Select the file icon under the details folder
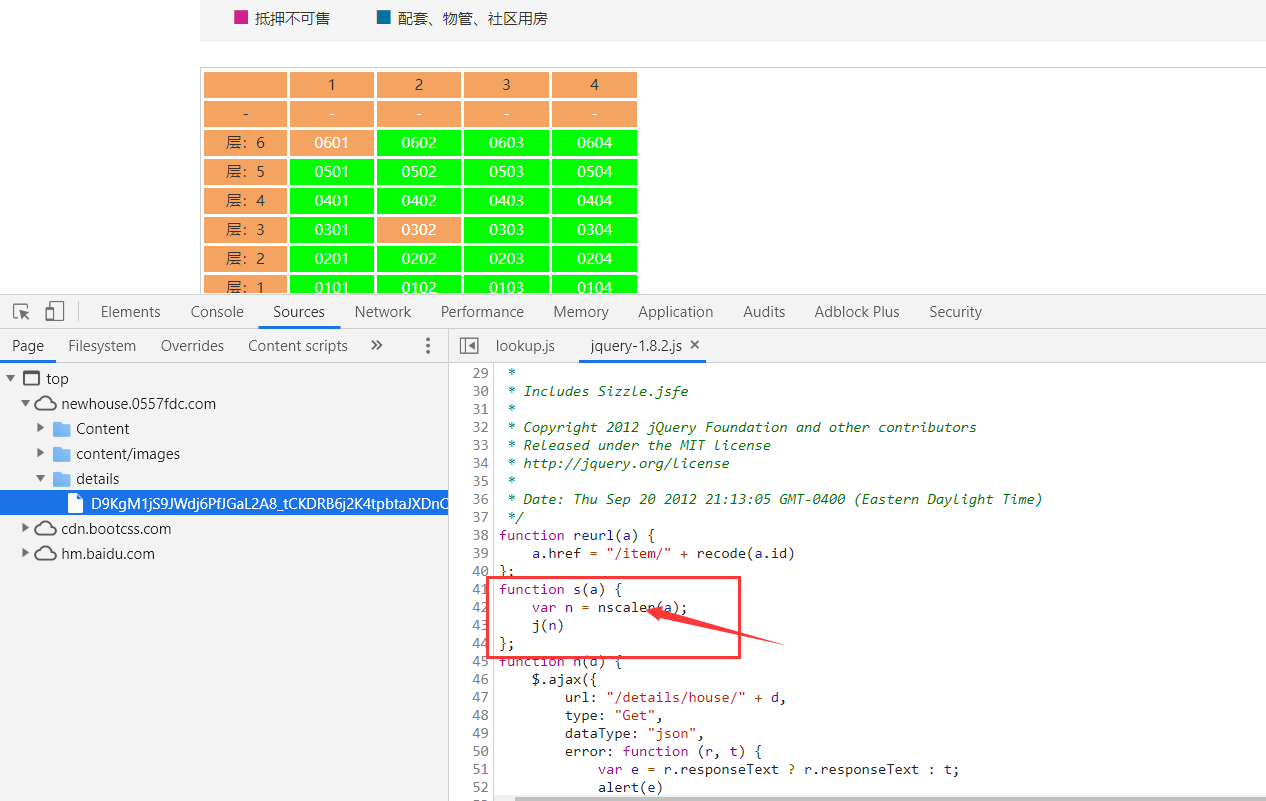 75,504
